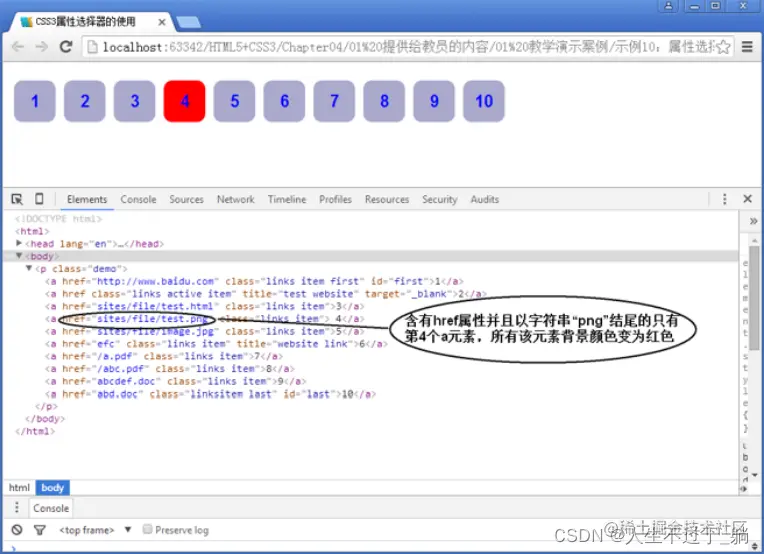Select html in the breadcrumb bar
Image resolution: width=764 pixels, height=554 pixels.
19,488
